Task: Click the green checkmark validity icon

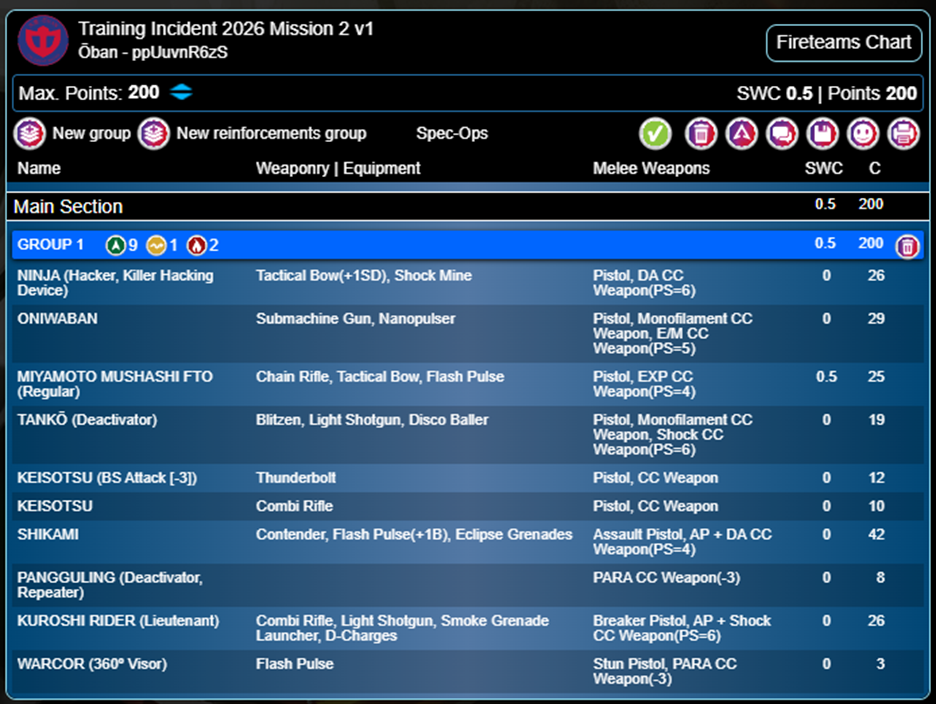Action: (655, 133)
